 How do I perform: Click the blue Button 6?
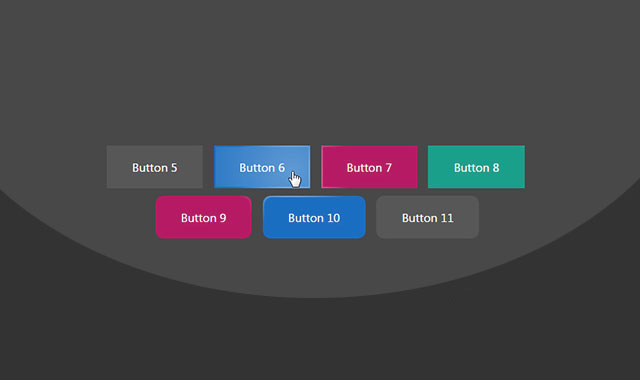(262, 167)
